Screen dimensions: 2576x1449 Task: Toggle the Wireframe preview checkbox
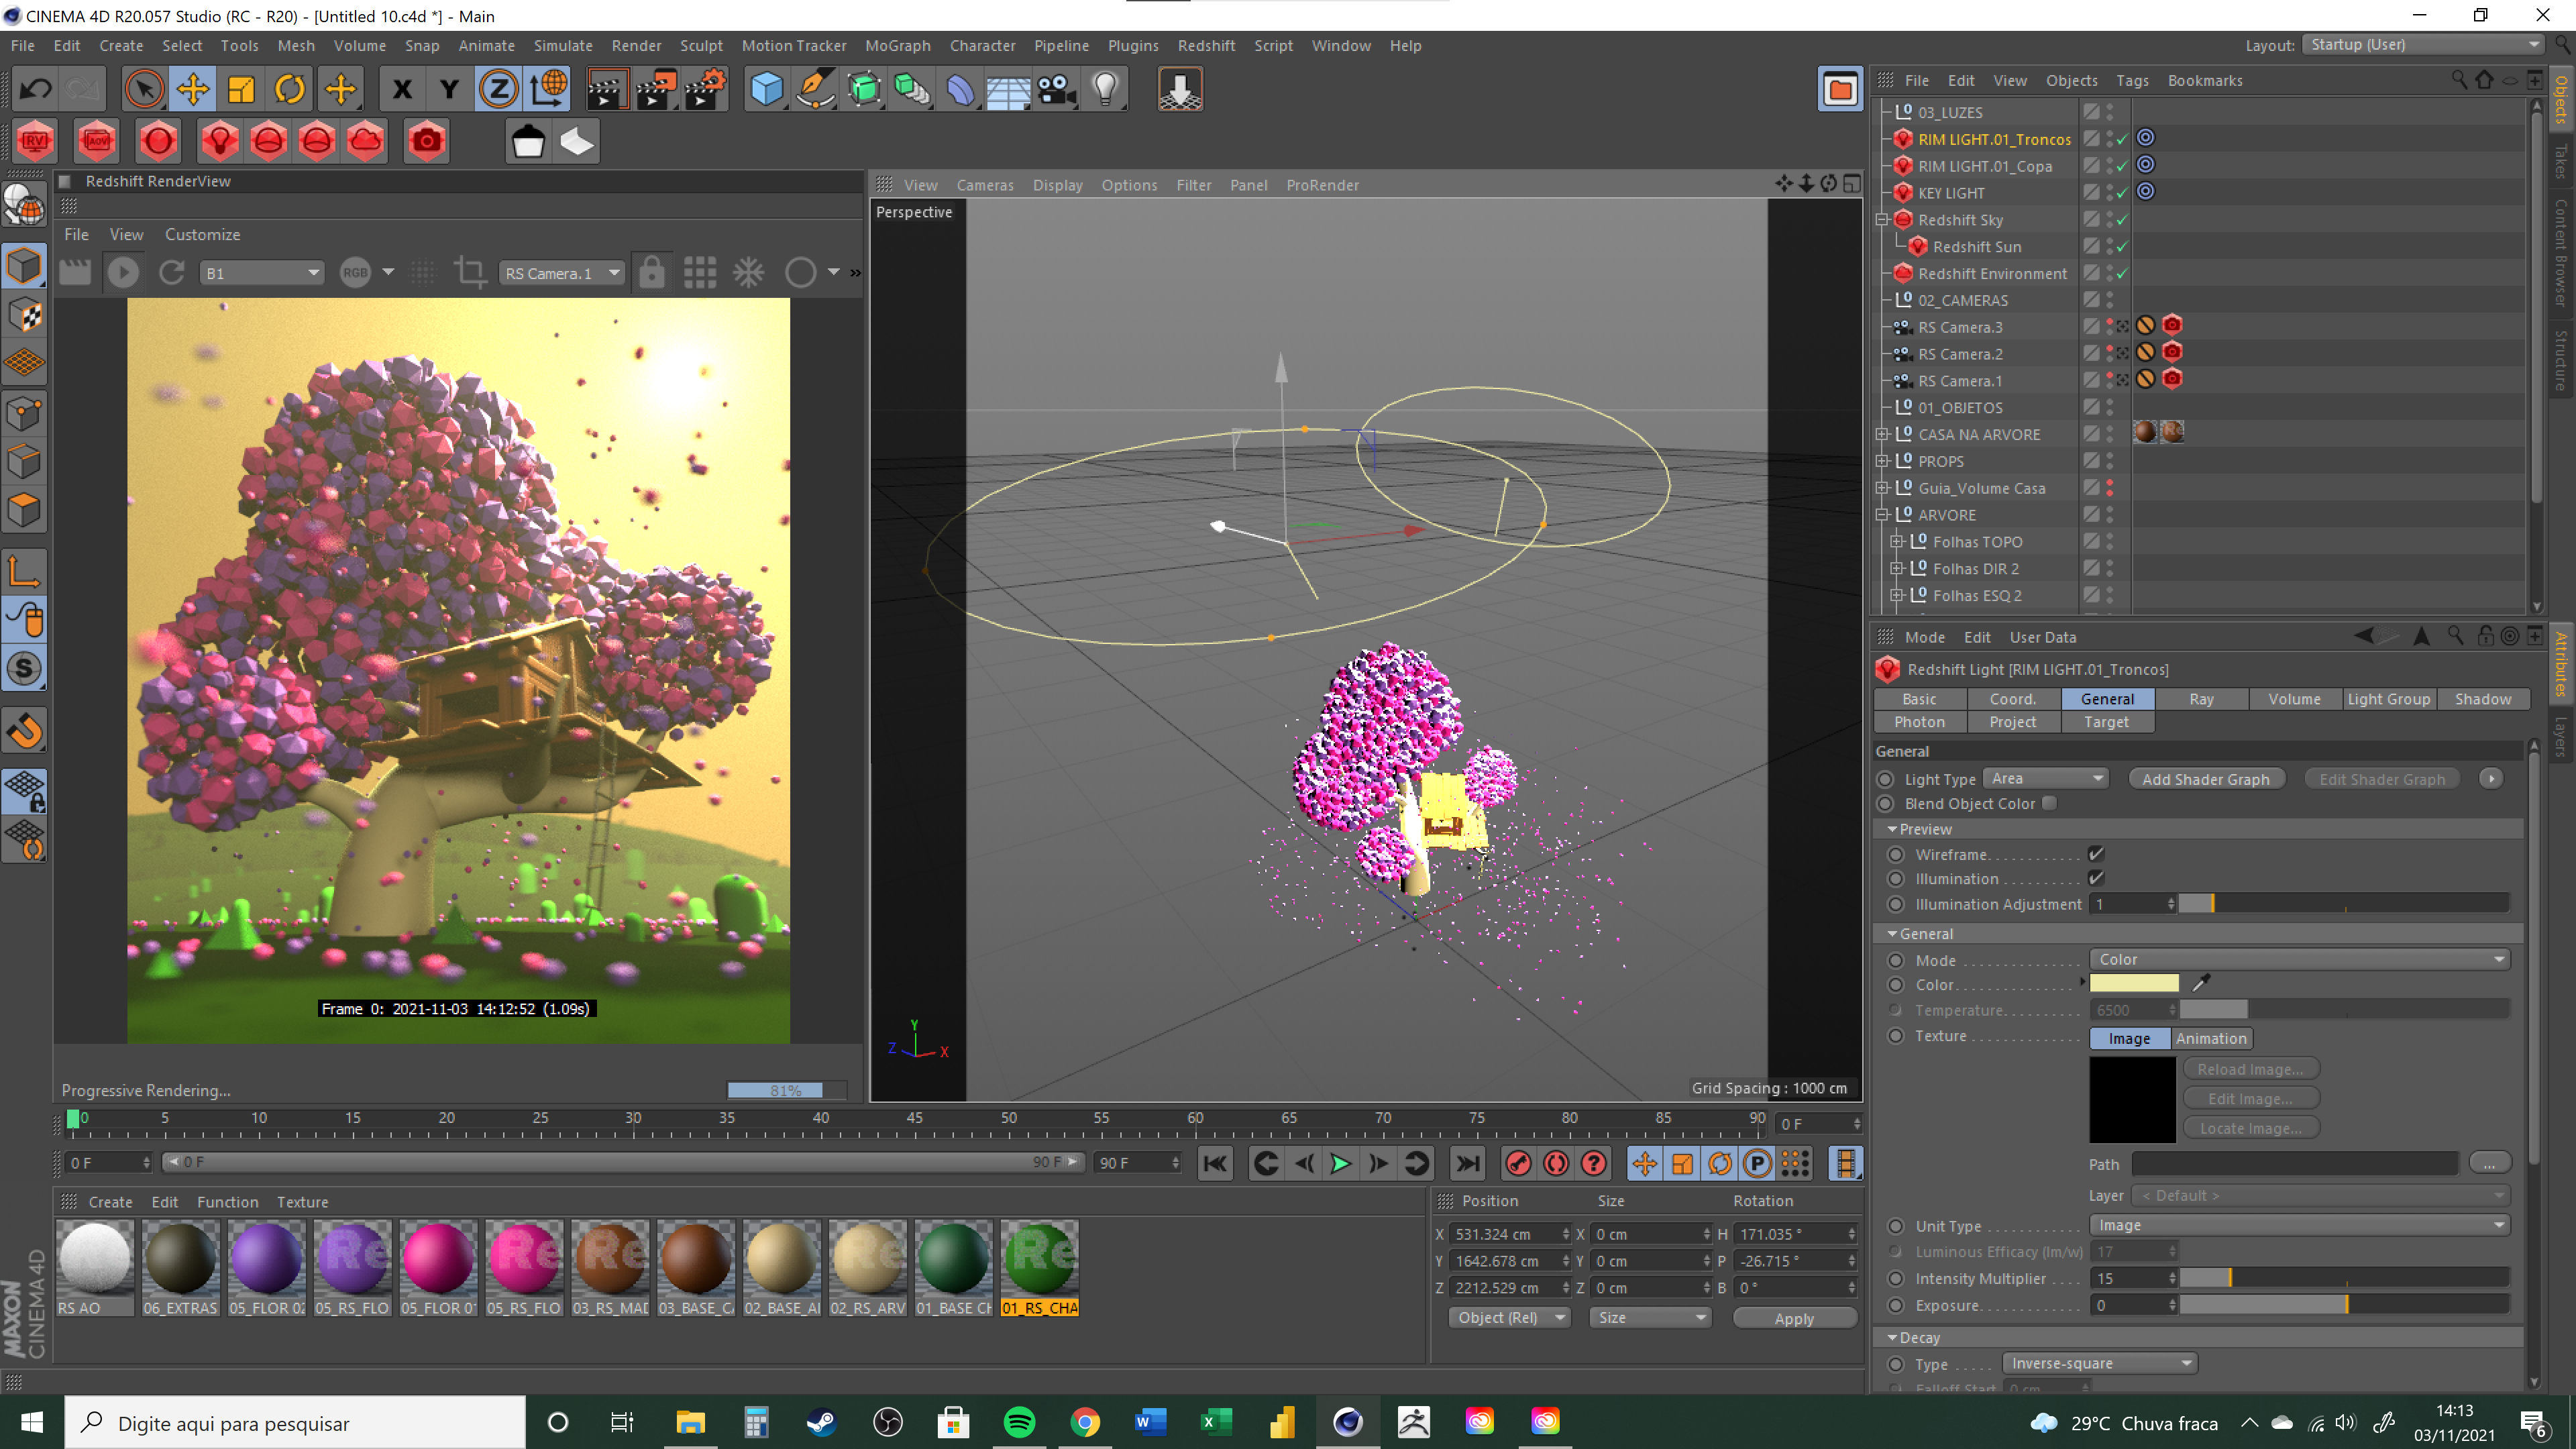(2096, 854)
